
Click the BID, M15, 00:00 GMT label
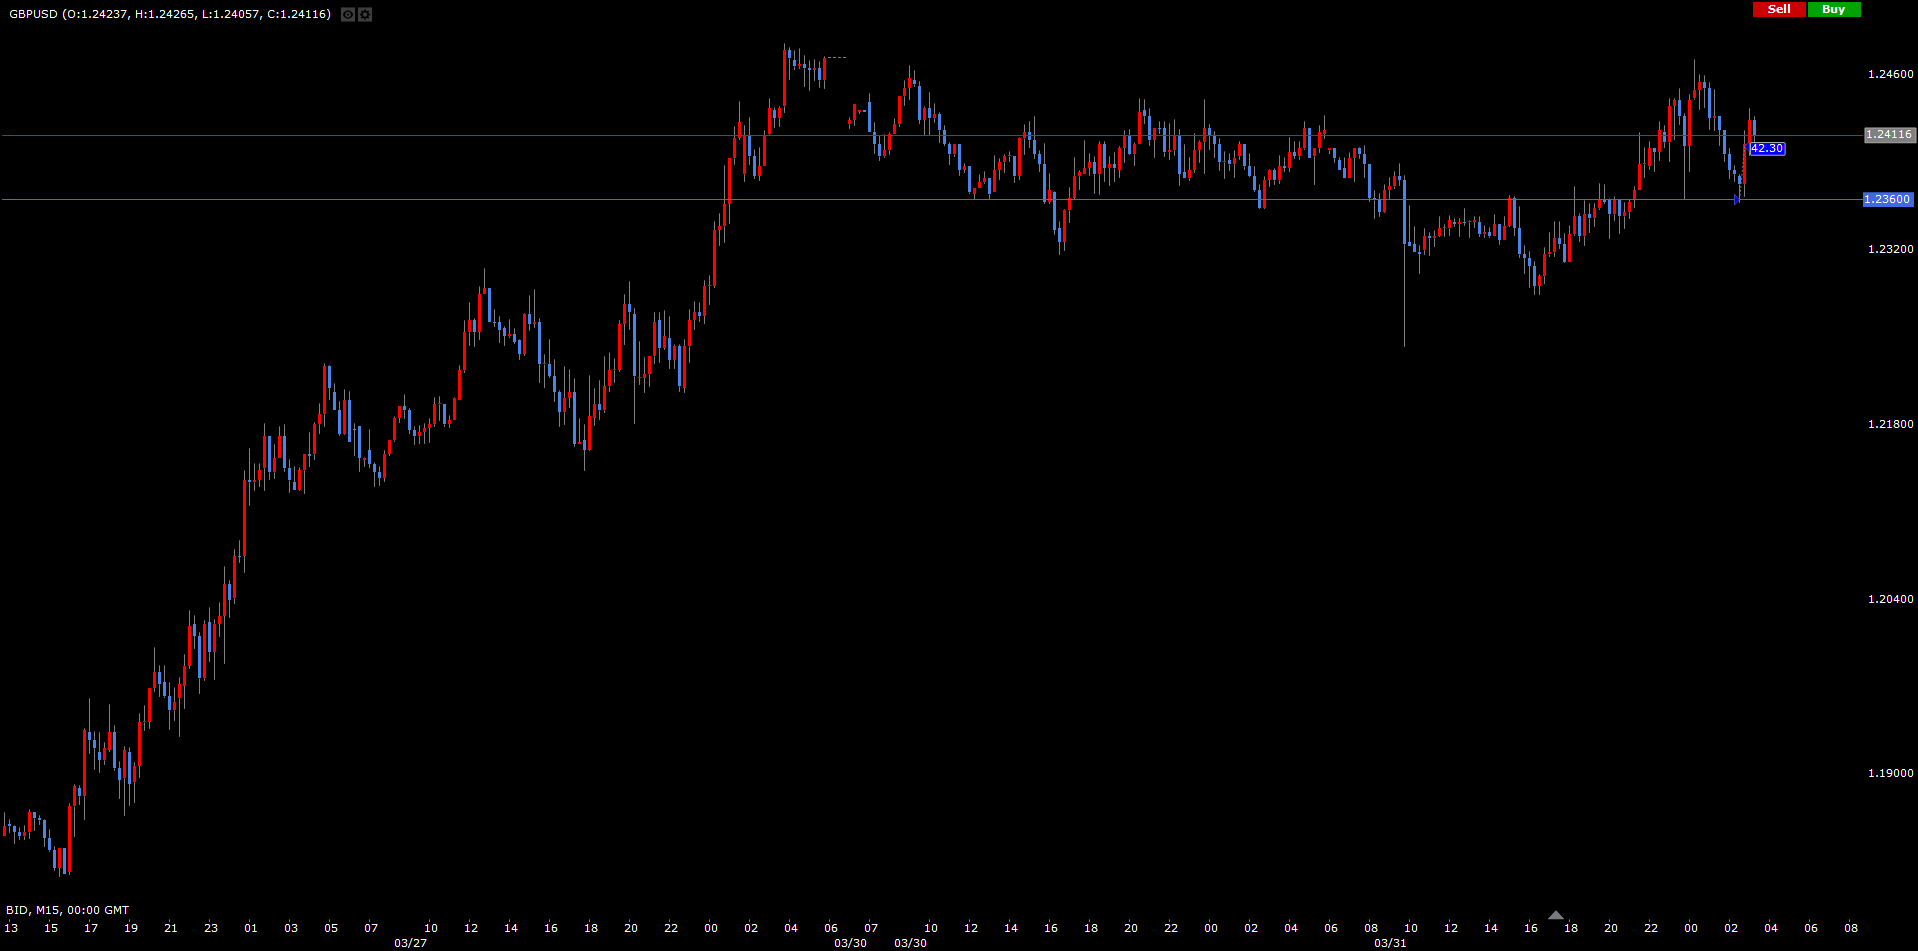point(68,910)
